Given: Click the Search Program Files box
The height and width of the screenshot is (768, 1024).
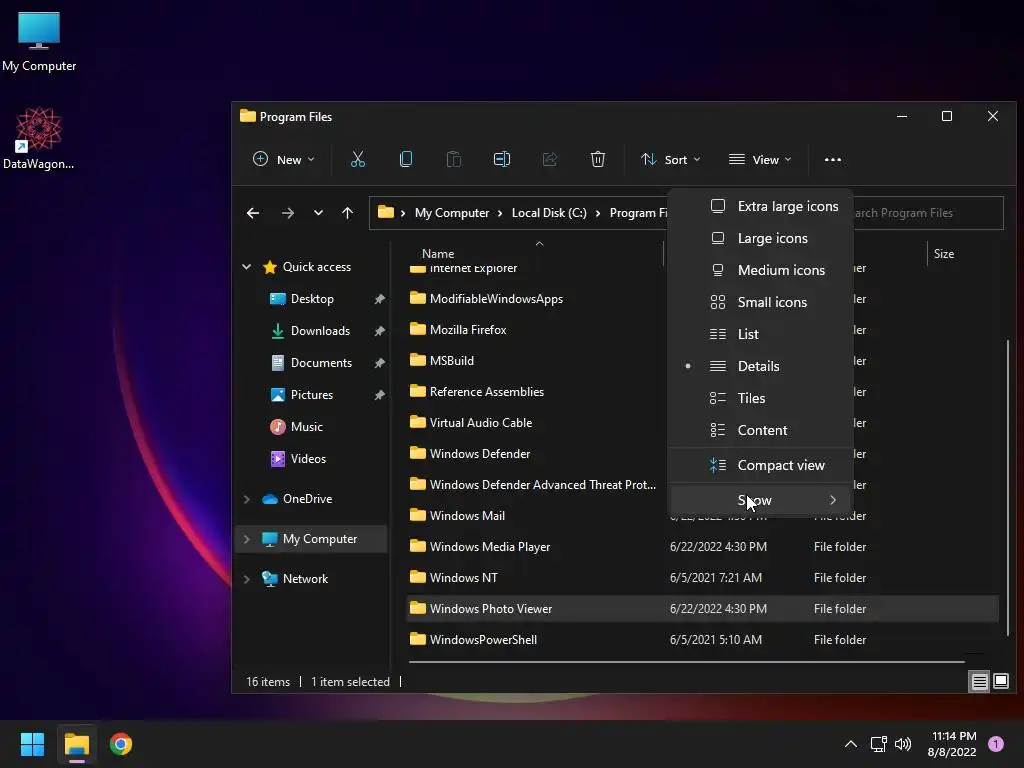Looking at the screenshot, I should pyautogui.click(x=928, y=213).
